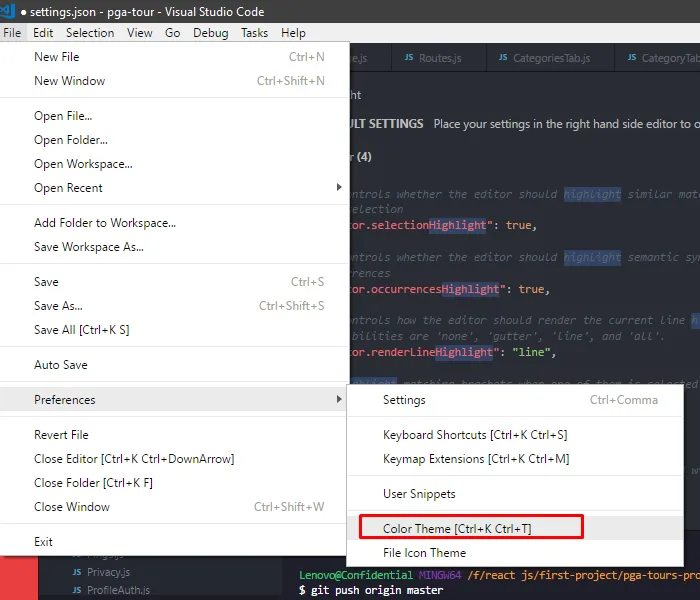Click the selectionHighlight setting line

(443, 225)
